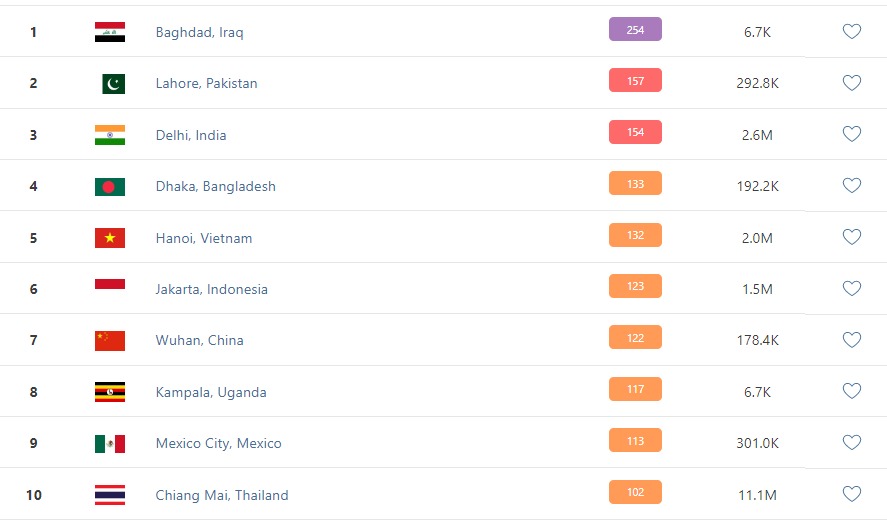Click the heart icon in Wuhan row

coord(851,340)
